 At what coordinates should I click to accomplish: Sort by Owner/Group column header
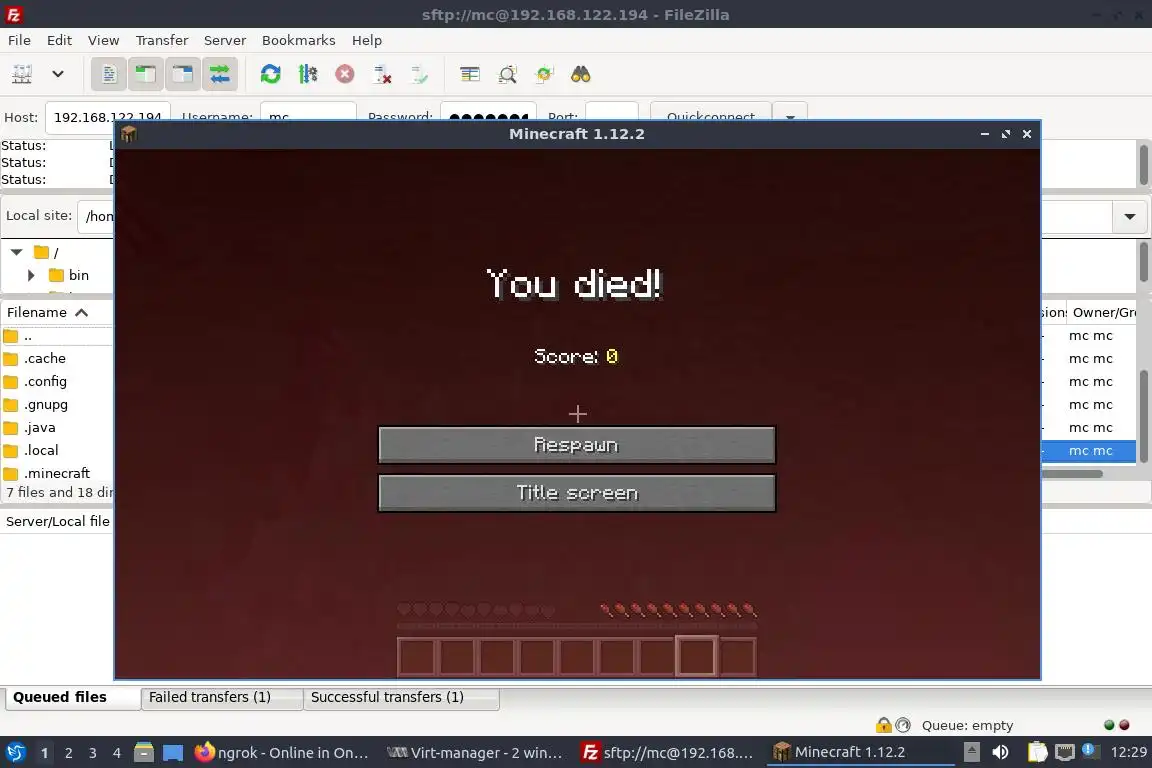click(1103, 312)
